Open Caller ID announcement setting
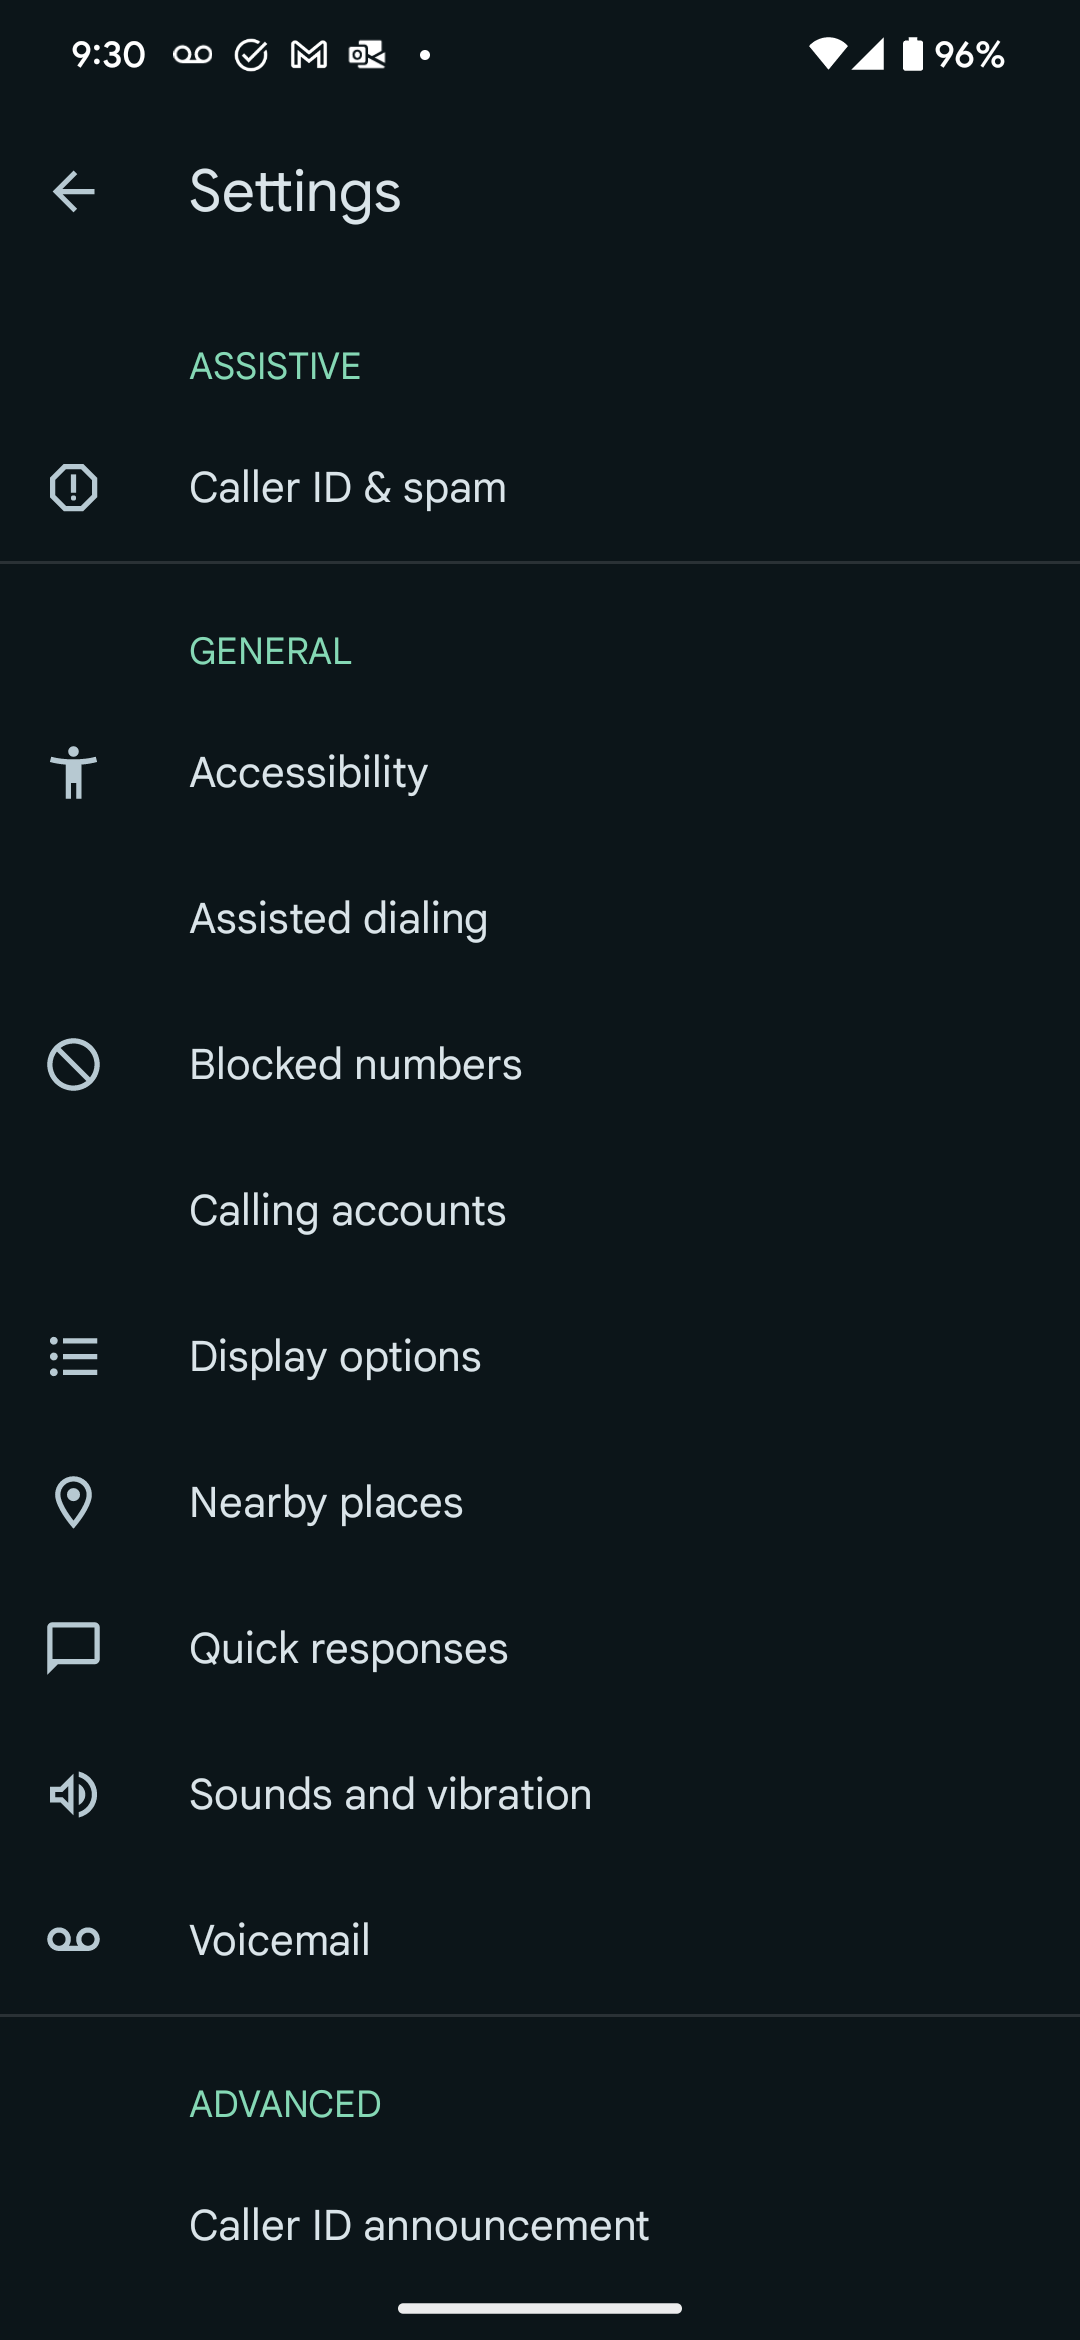 (540, 2226)
